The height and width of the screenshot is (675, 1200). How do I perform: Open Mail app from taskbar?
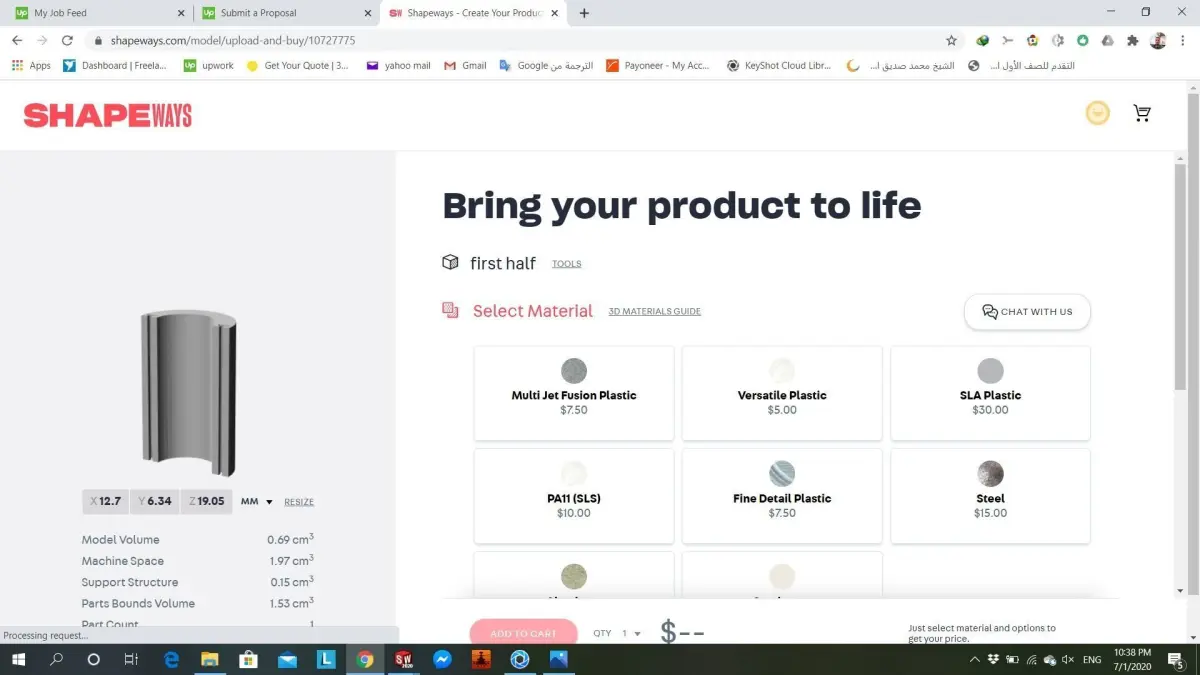point(288,660)
